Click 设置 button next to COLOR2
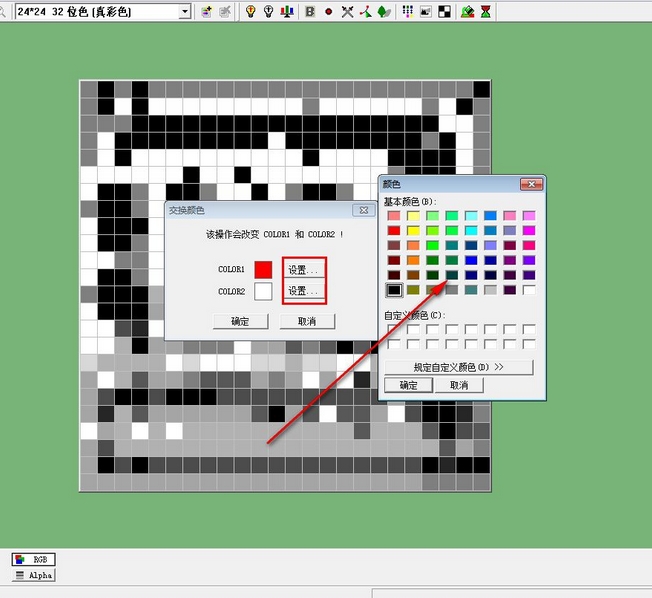This screenshot has height=598, width=652. click(x=304, y=291)
